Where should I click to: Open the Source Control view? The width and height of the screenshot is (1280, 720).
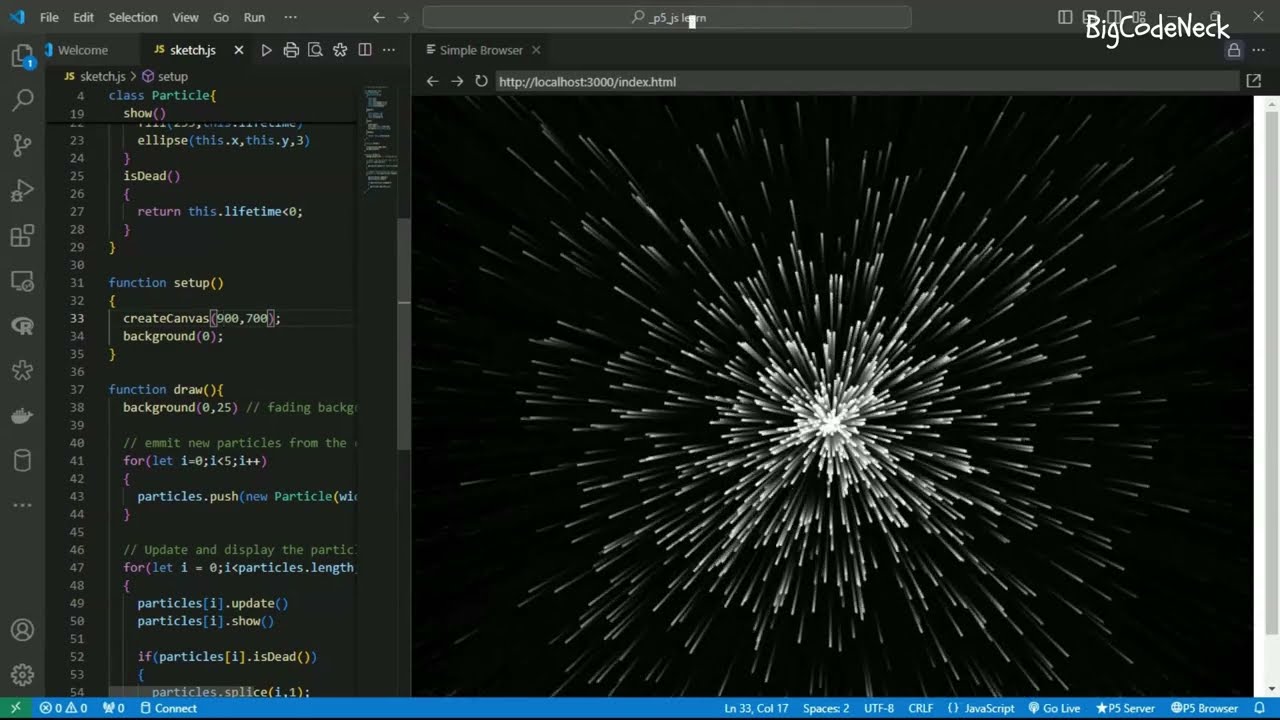coord(22,146)
